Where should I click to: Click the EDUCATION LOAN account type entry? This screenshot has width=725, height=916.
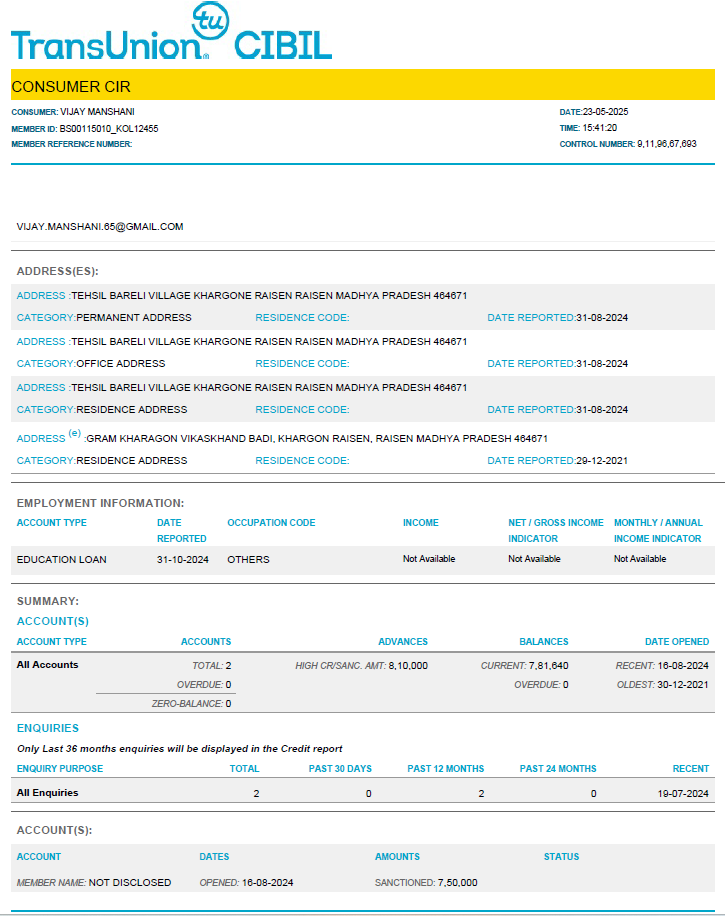[x=61, y=559]
